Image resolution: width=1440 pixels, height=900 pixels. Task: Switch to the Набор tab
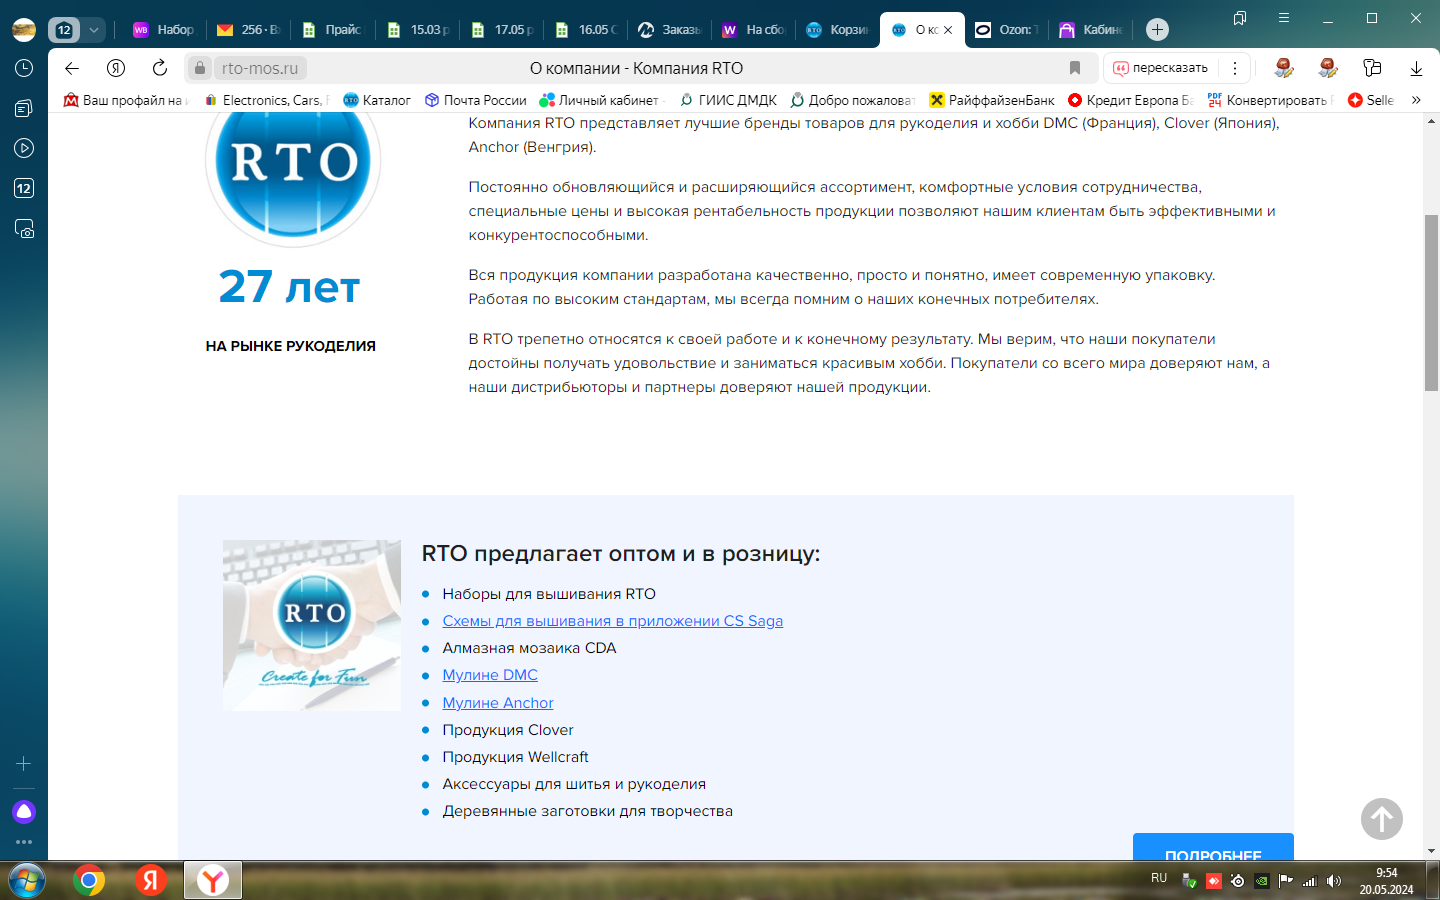tap(164, 29)
